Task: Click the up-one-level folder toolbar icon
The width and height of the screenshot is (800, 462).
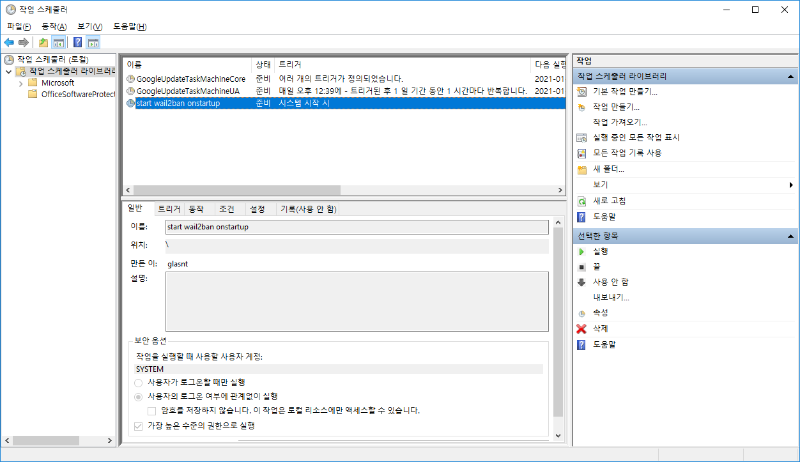Action: click(43, 43)
